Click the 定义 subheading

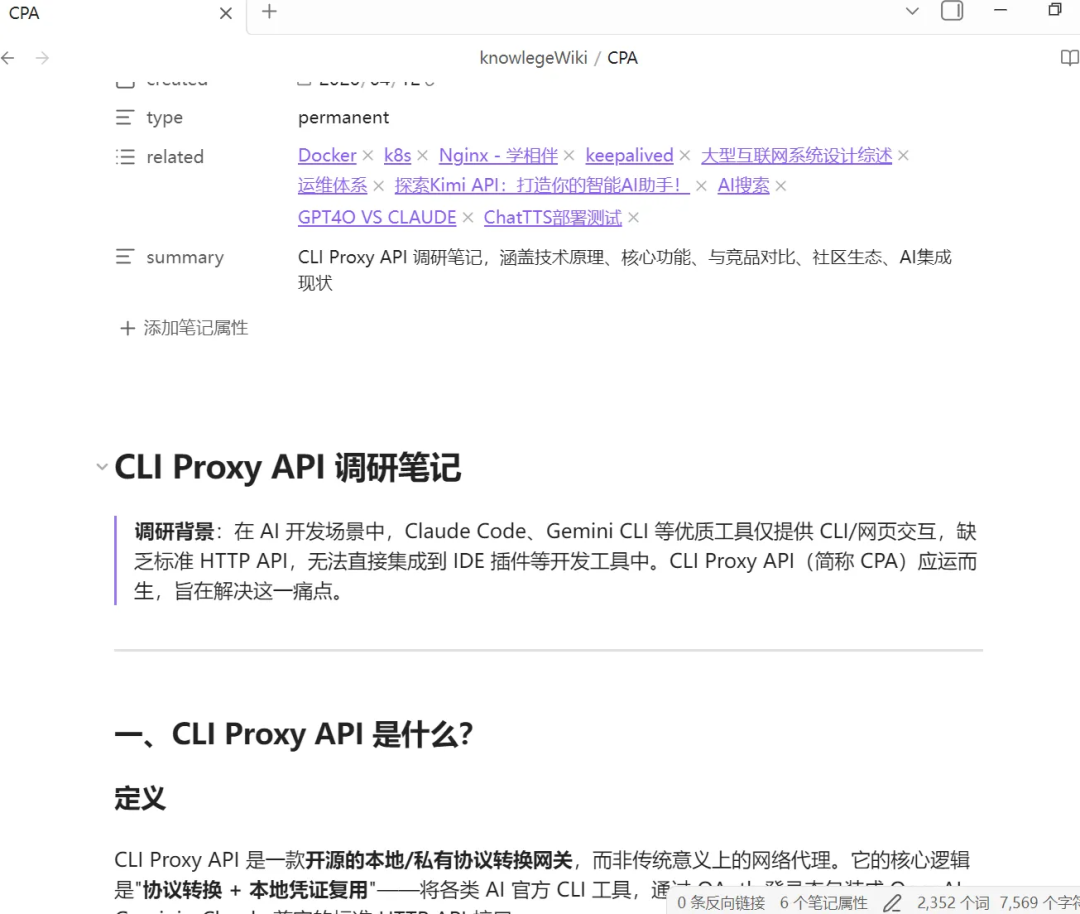pyautogui.click(x=140, y=798)
